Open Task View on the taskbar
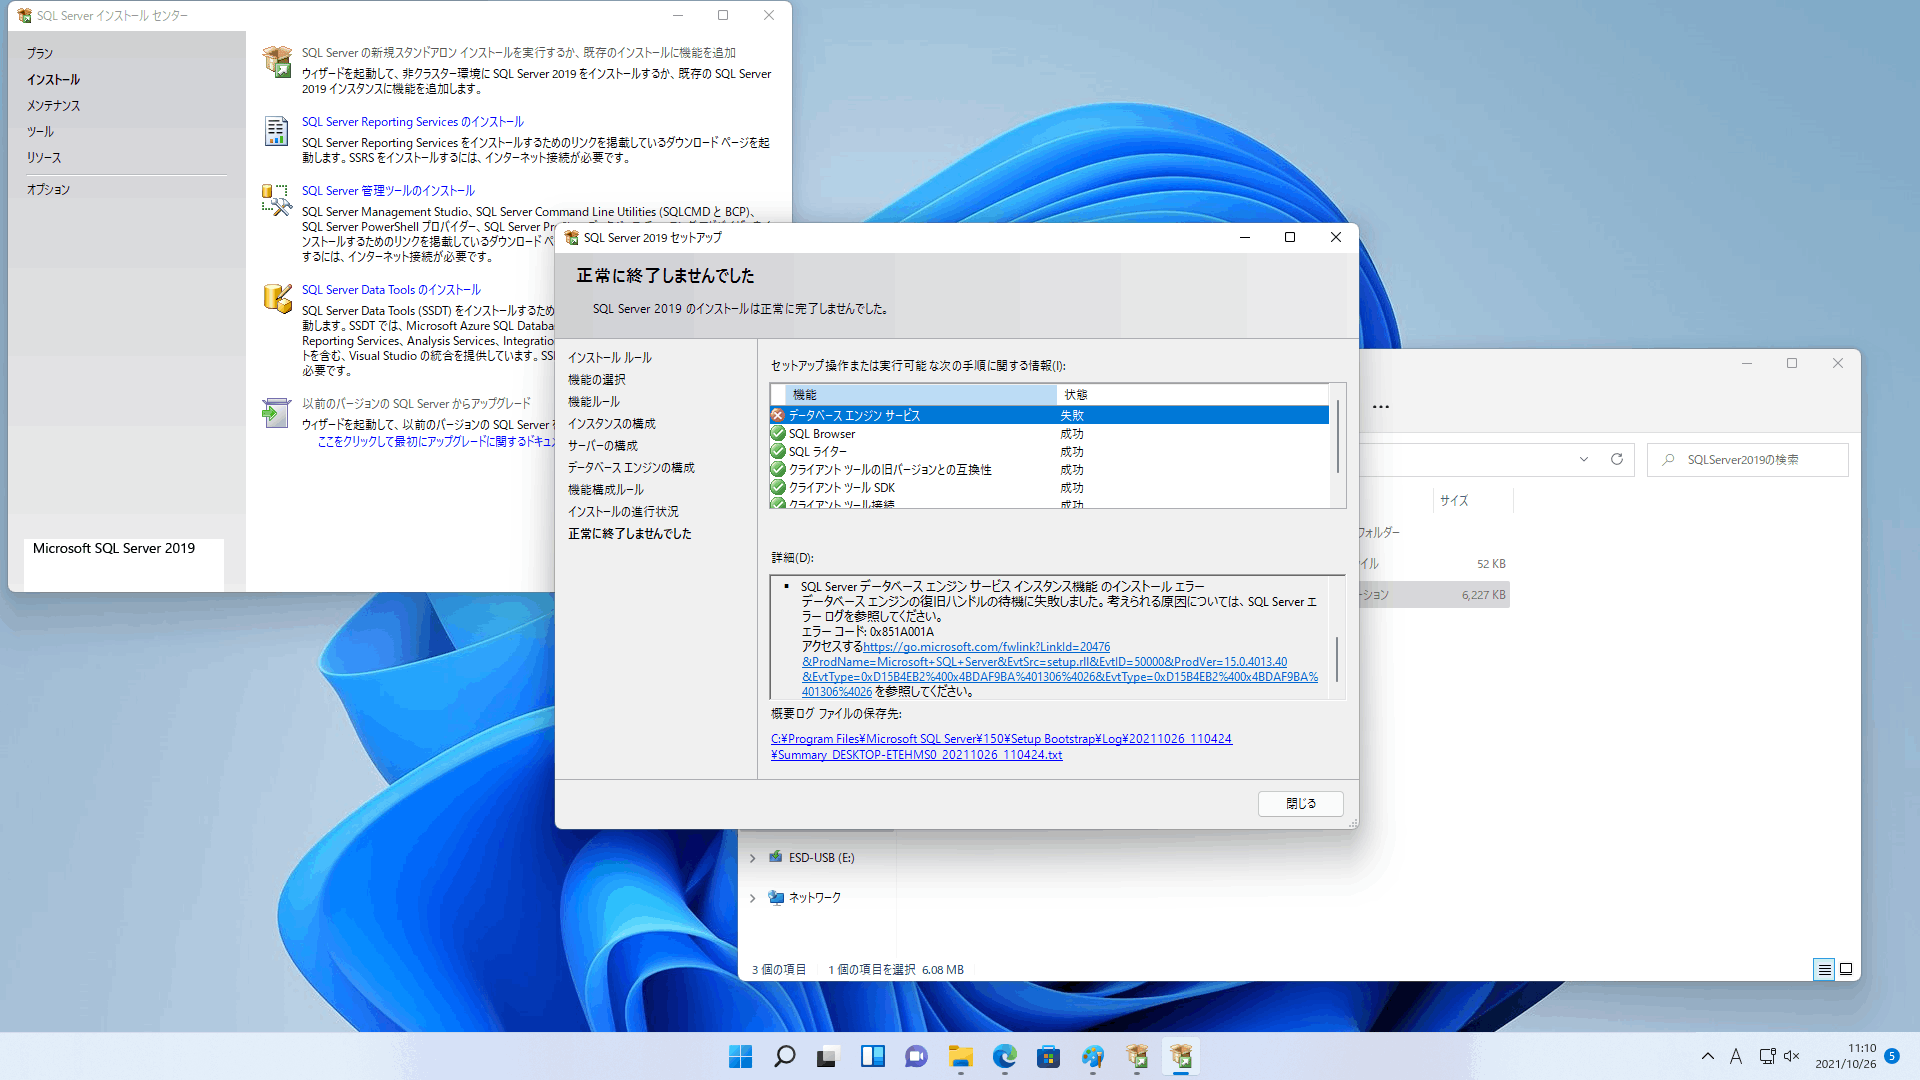1920x1080 pixels. click(x=828, y=1056)
